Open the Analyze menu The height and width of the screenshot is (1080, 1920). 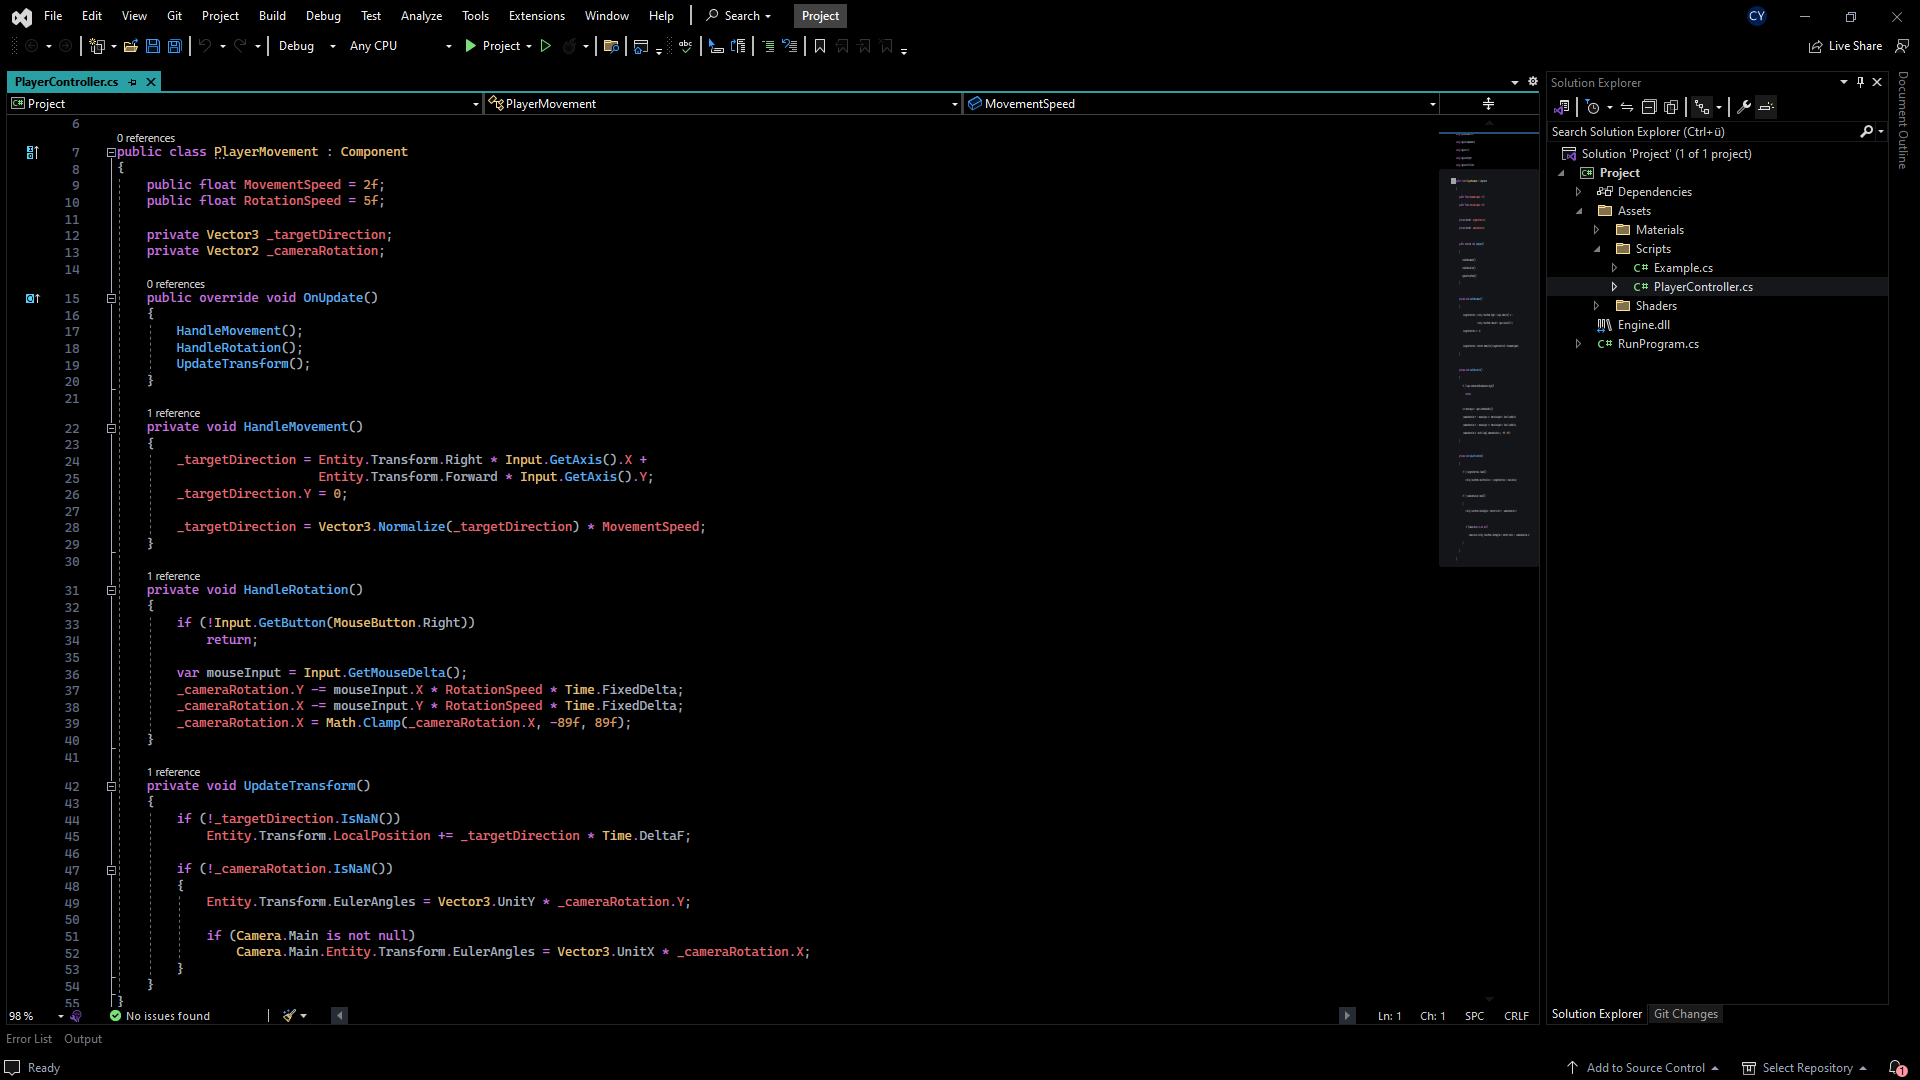pyautogui.click(x=421, y=16)
